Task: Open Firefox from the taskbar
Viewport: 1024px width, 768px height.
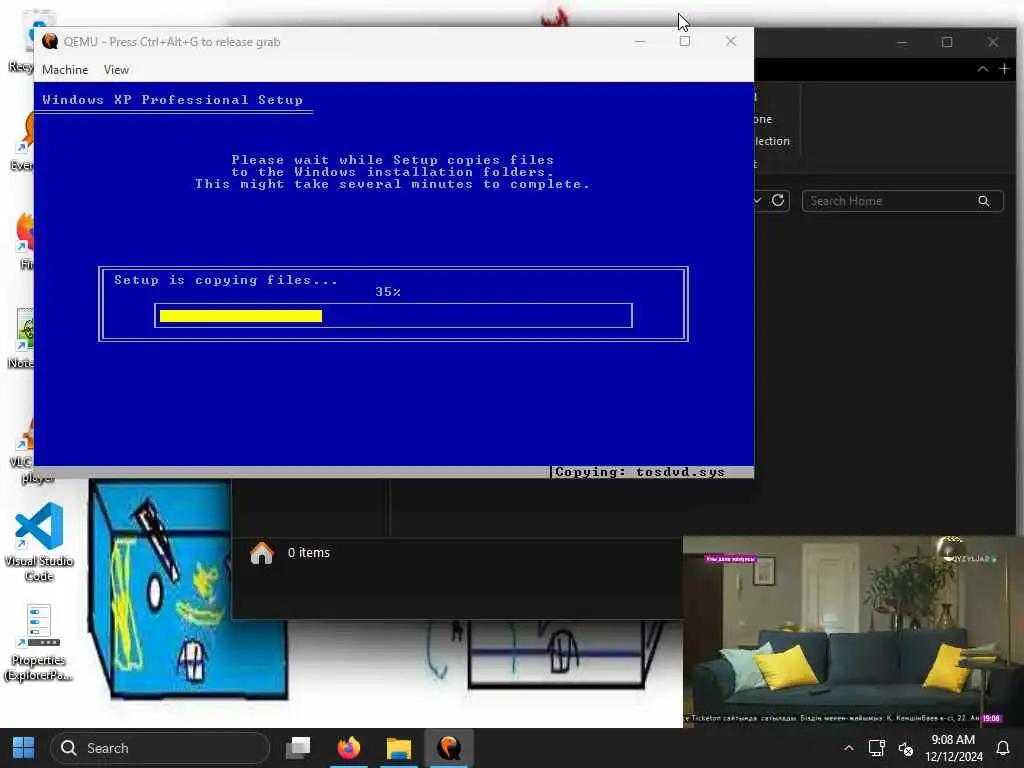Action: 349,748
